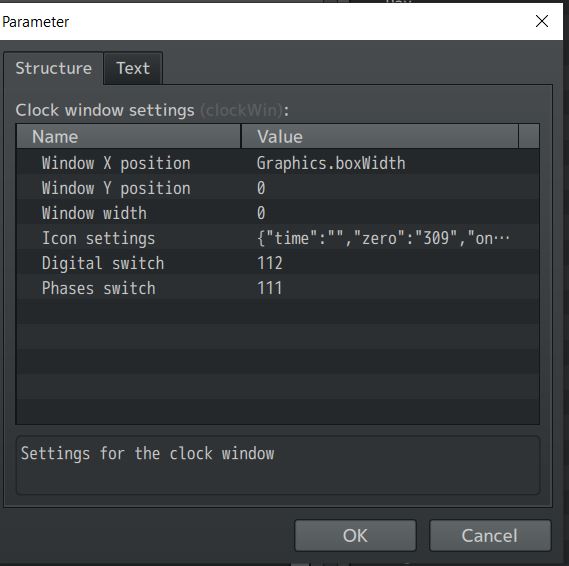Switch to the Text tab
The image size is (569, 566).
(133, 68)
